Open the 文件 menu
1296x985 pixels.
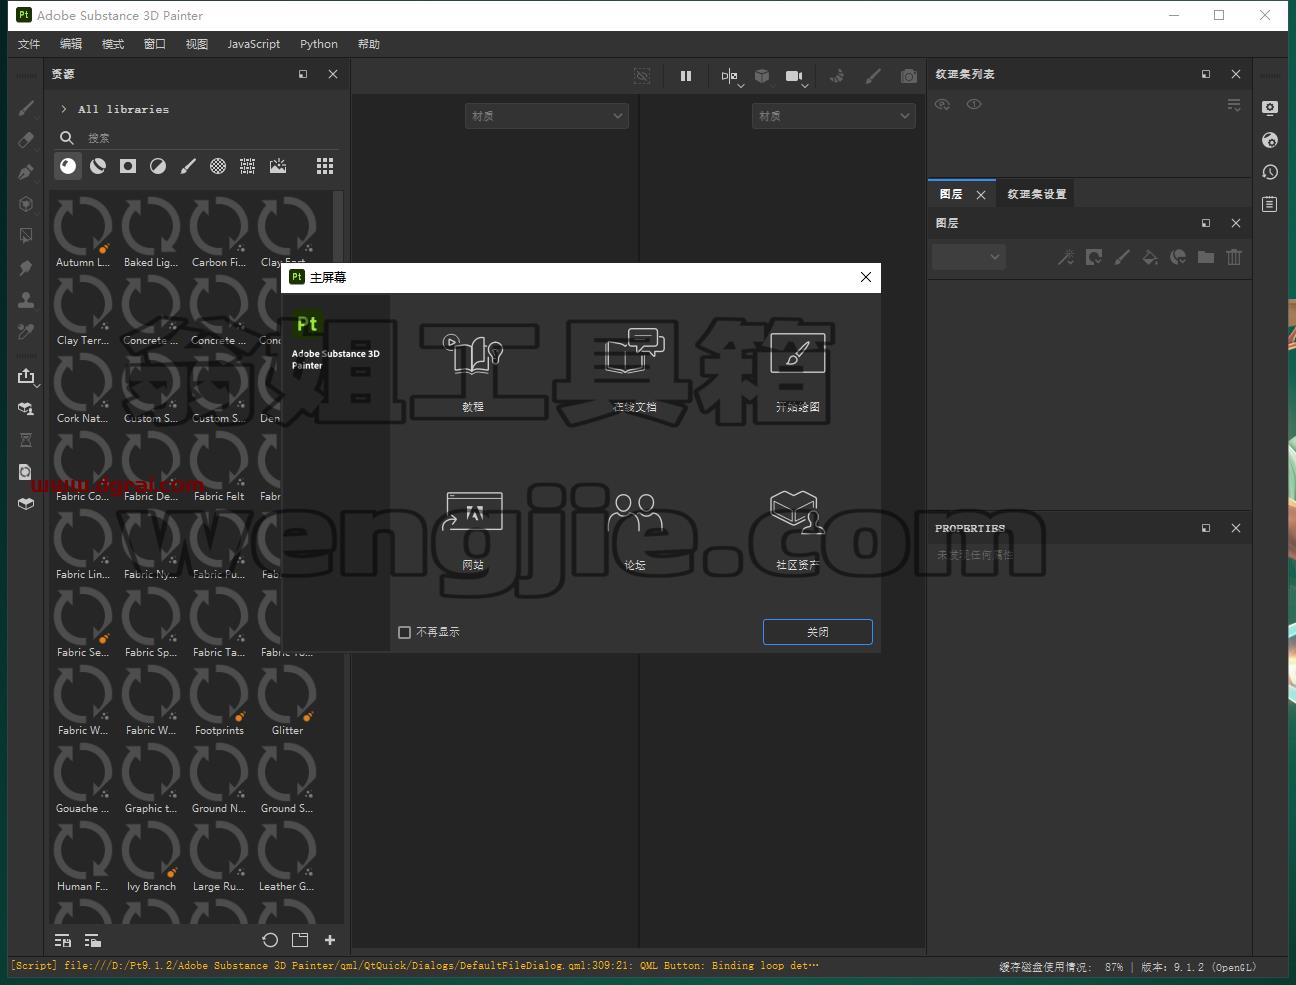click(x=29, y=44)
